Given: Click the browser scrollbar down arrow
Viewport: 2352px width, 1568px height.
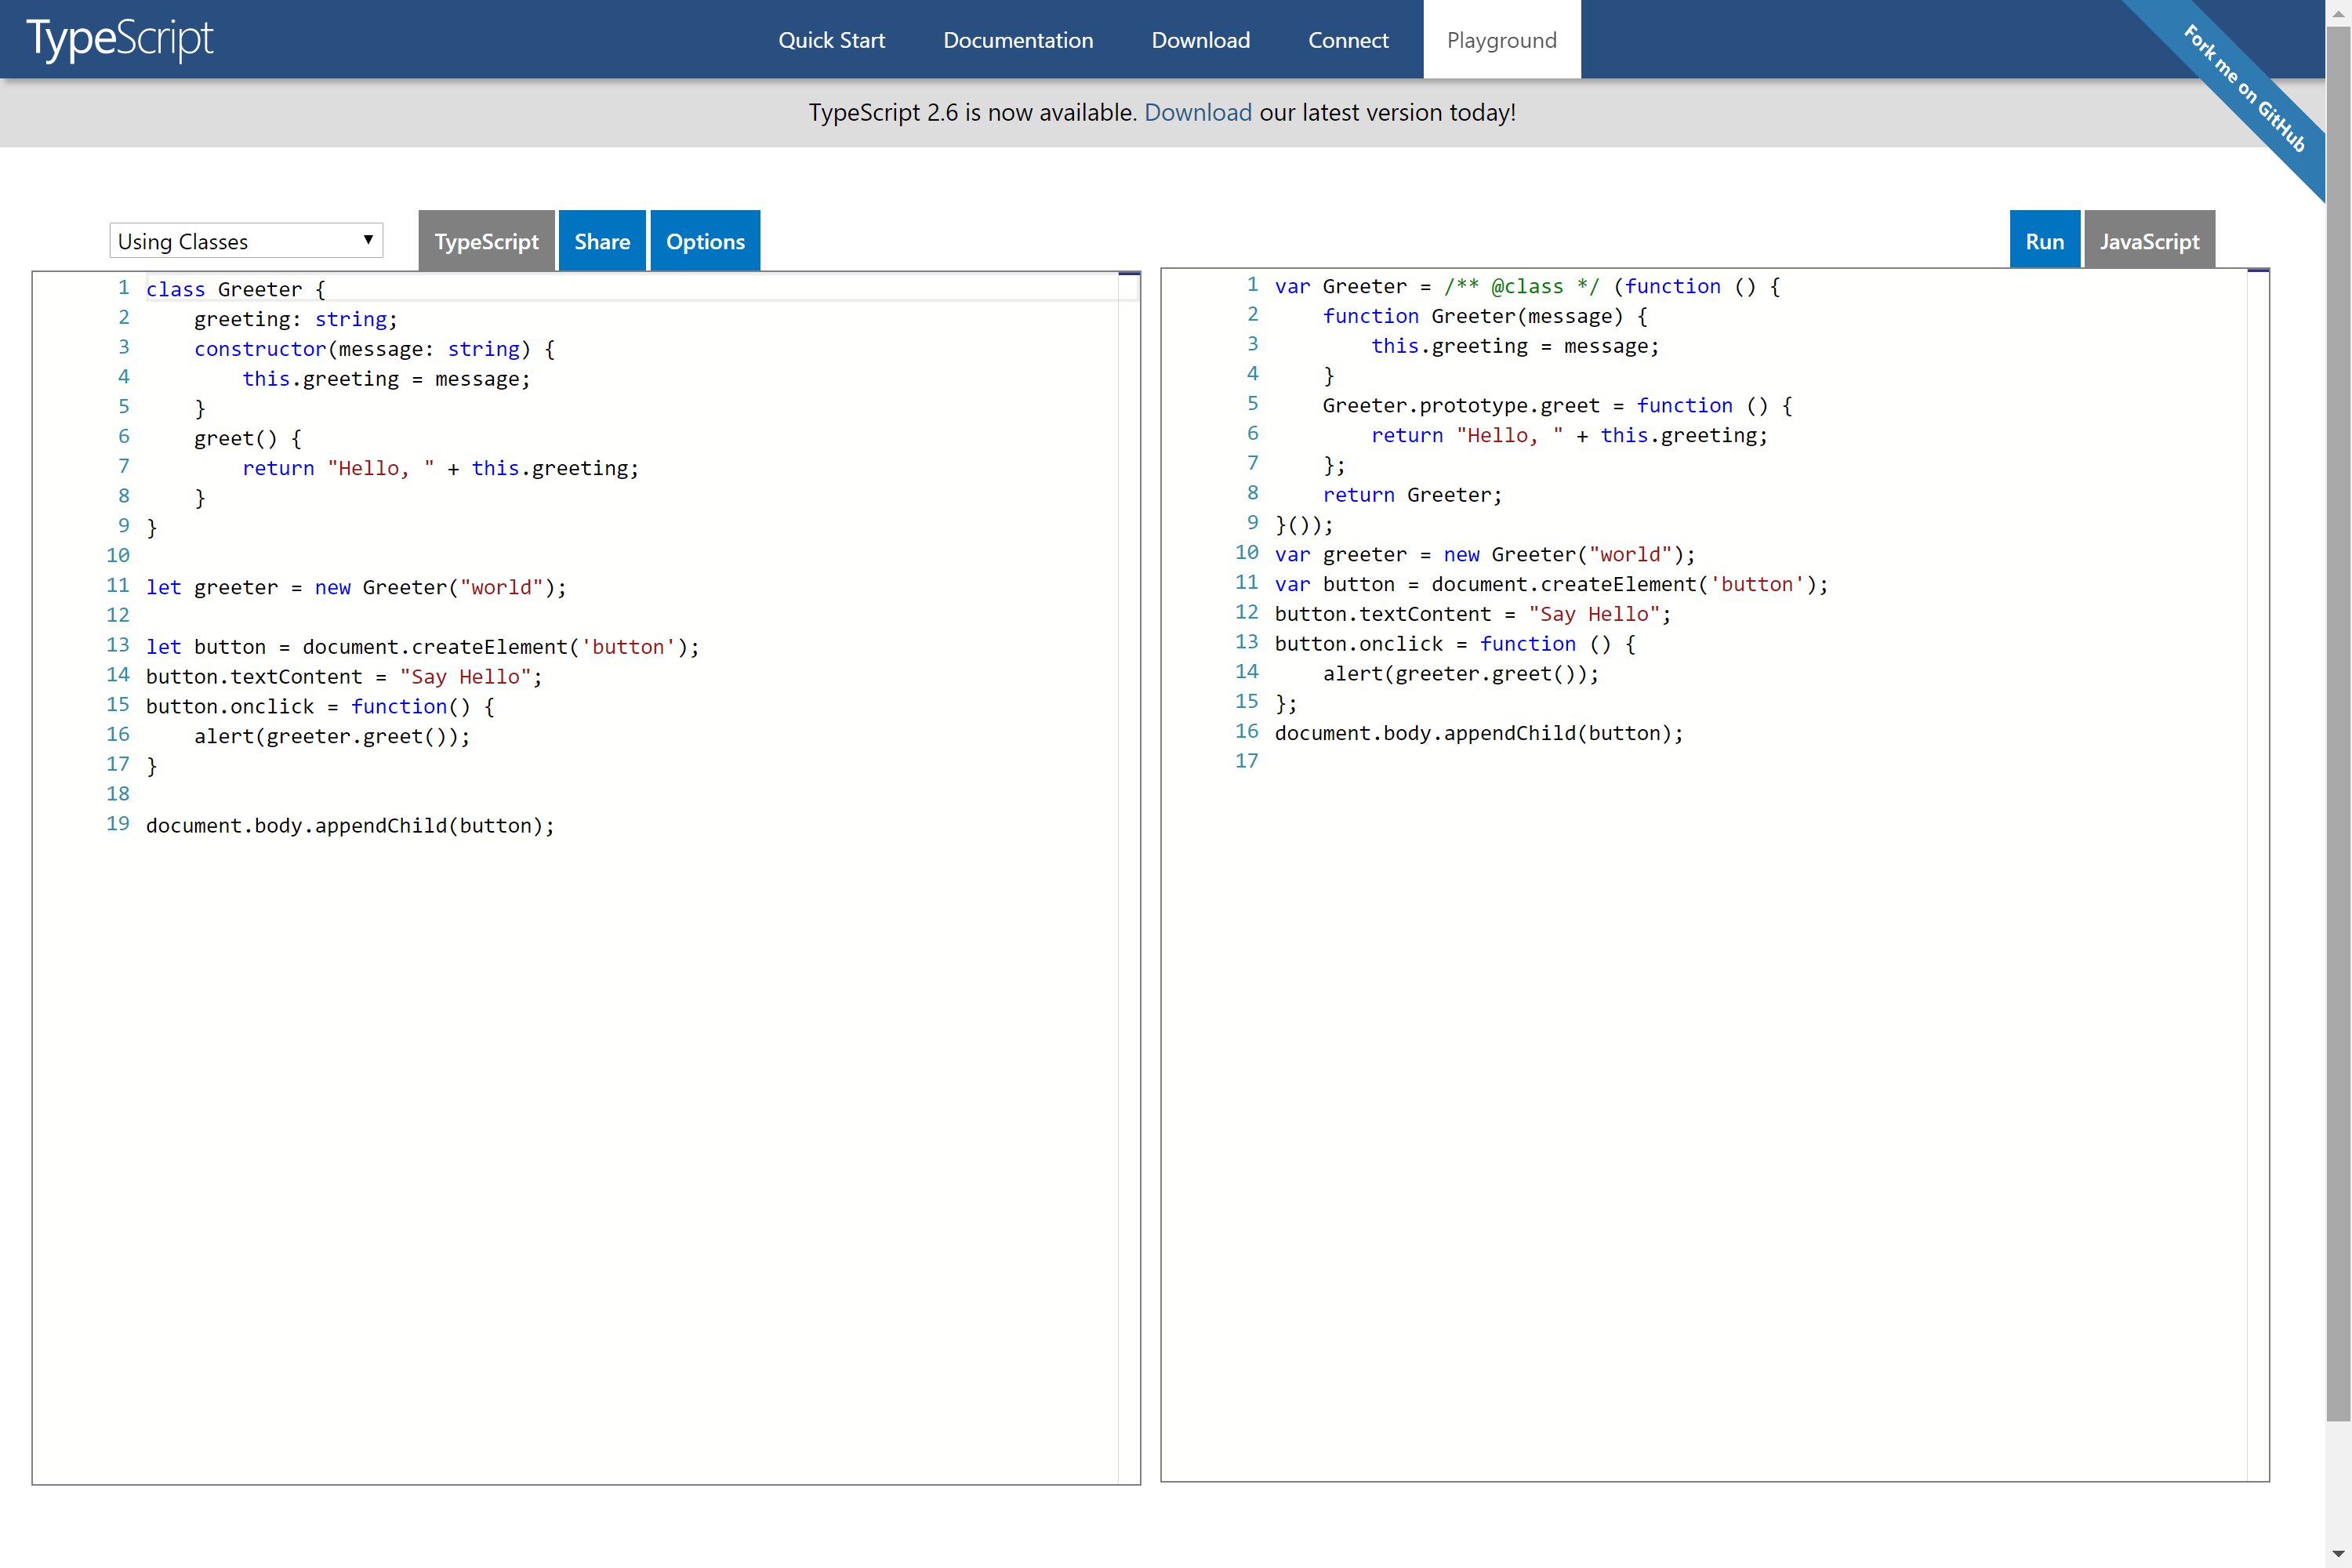Looking at the screenshot, I should click(2338, 1555).
